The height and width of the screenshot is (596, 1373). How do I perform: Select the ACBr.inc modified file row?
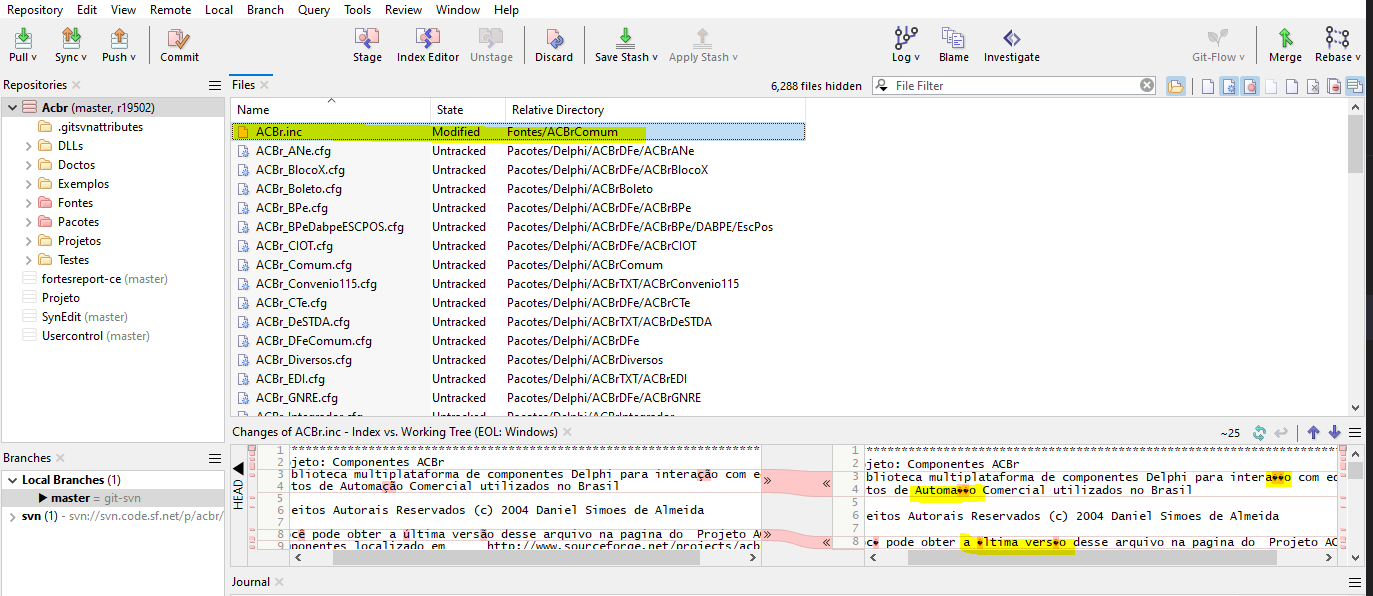(x=518, y=132)
